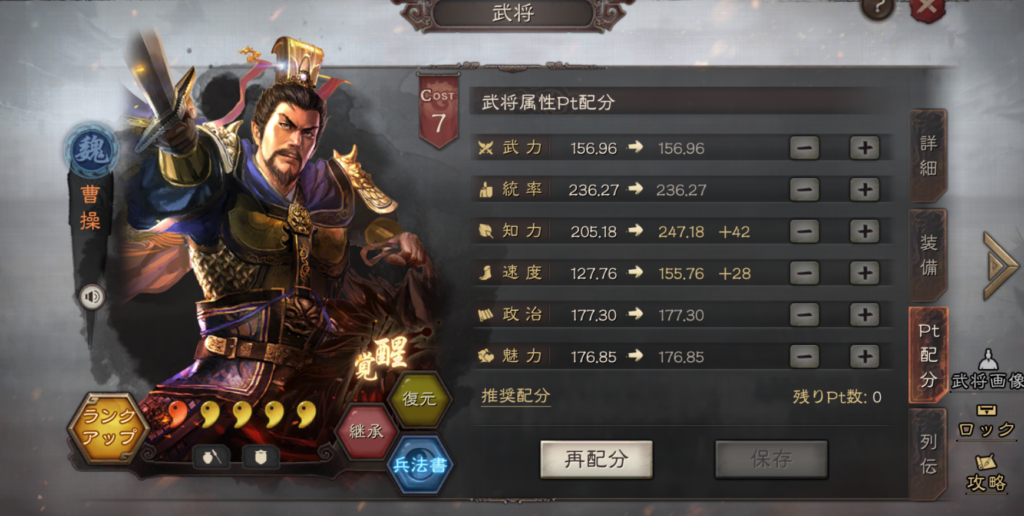Toggle the ロック lock icon

point(987,421)
